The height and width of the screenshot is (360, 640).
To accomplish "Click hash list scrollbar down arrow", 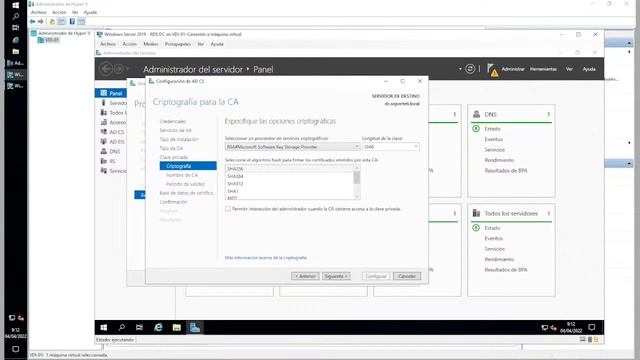I will pyautogui.click(x=357, y=197).
